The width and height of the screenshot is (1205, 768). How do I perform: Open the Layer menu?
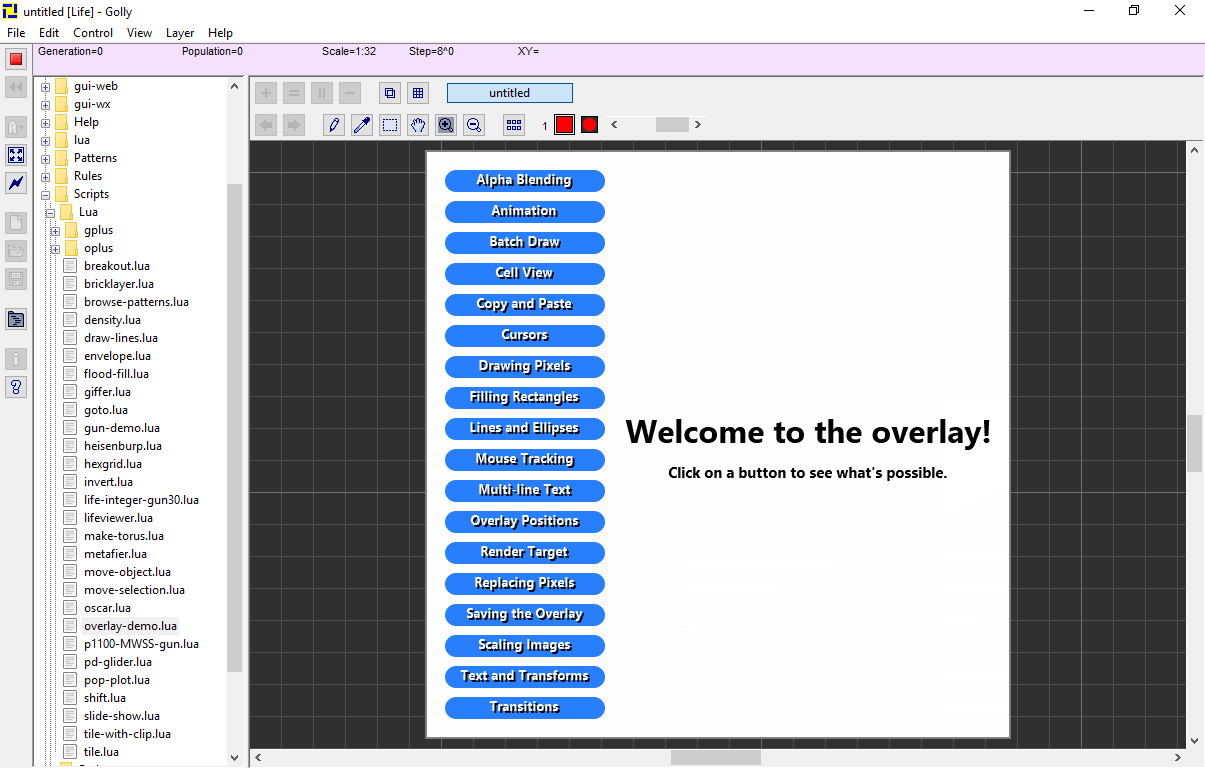[x=180, y=33]
